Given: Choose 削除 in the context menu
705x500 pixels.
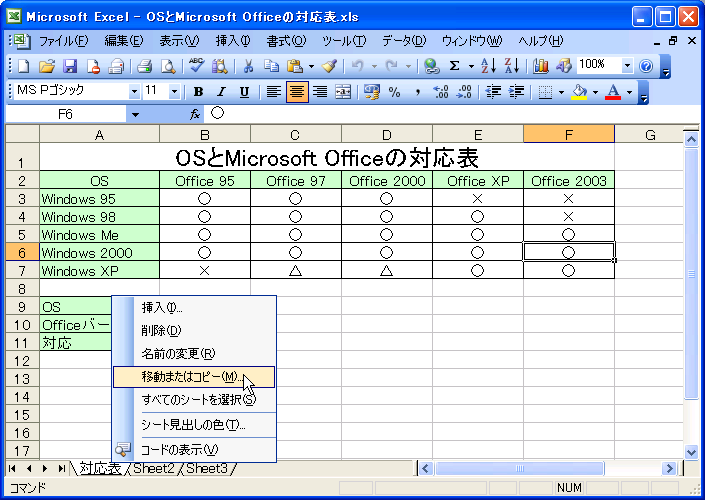Looking at the screenshot, I should 194,331.
